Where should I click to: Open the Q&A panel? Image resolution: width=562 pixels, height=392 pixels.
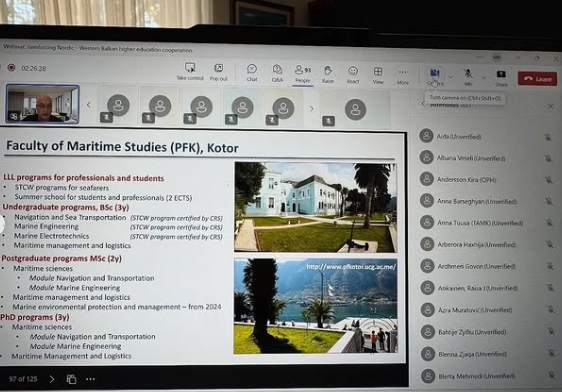point(277,73)
